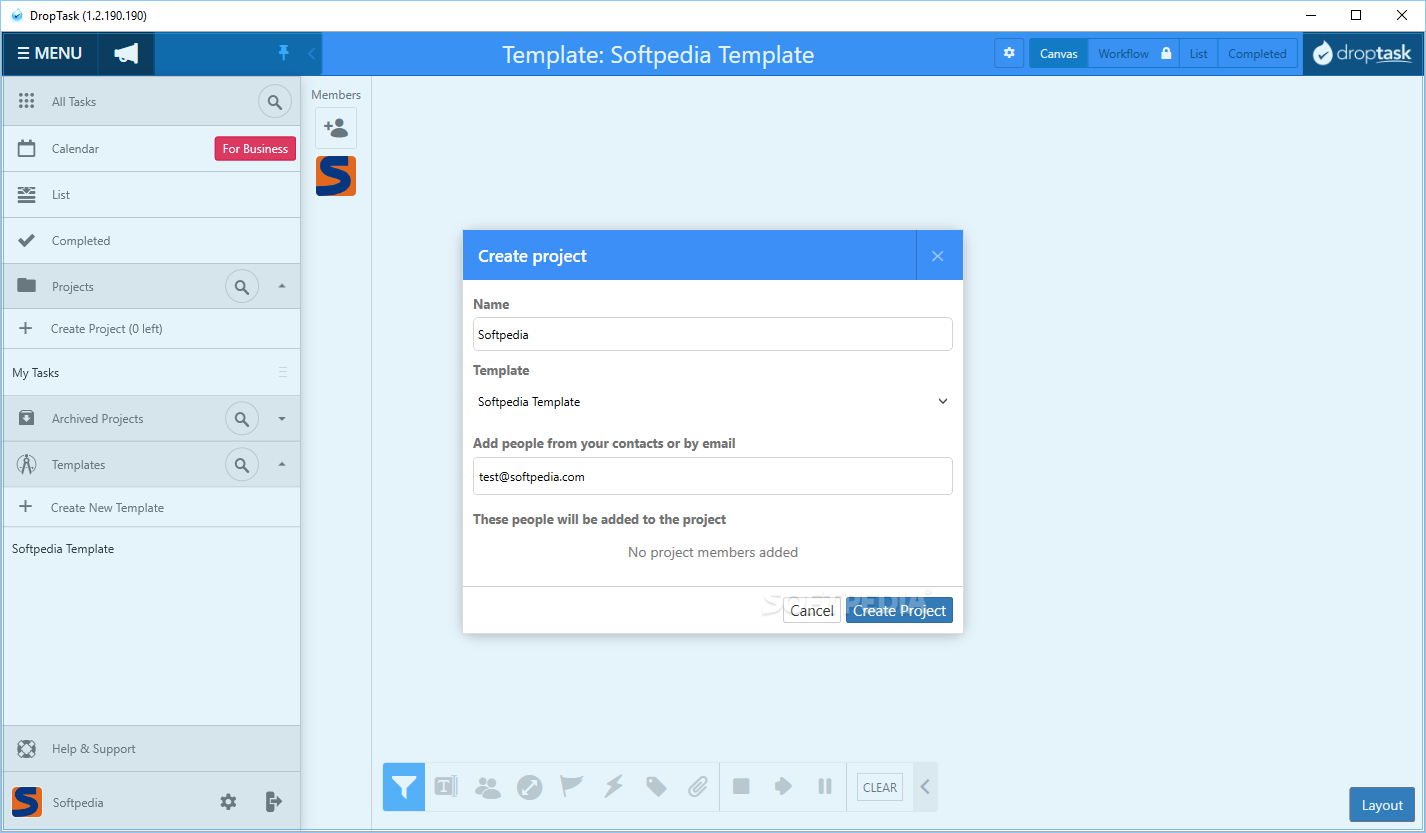
Task: Cancel the Create project dialog
Action: (812, 611)
